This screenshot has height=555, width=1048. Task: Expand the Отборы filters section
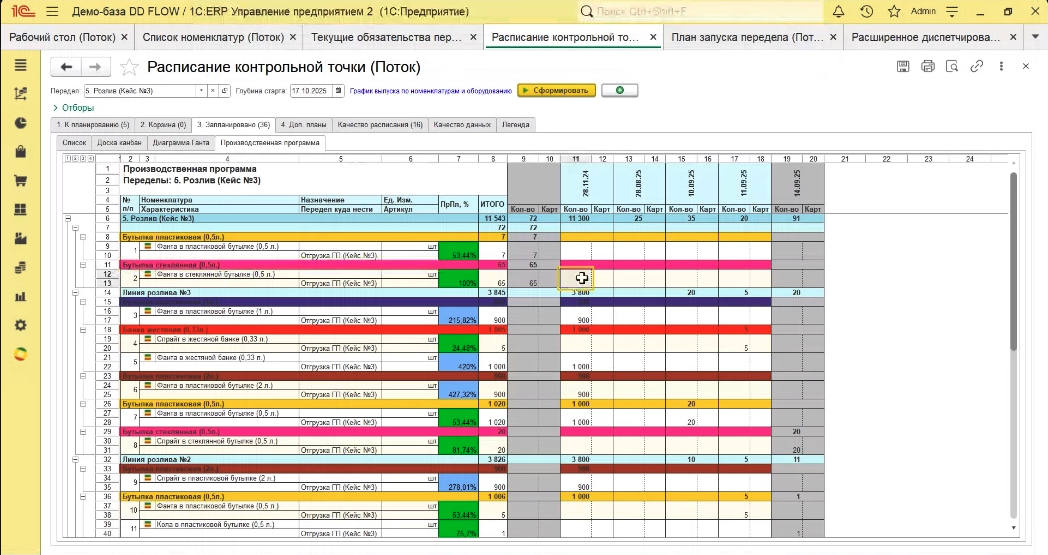72,108
